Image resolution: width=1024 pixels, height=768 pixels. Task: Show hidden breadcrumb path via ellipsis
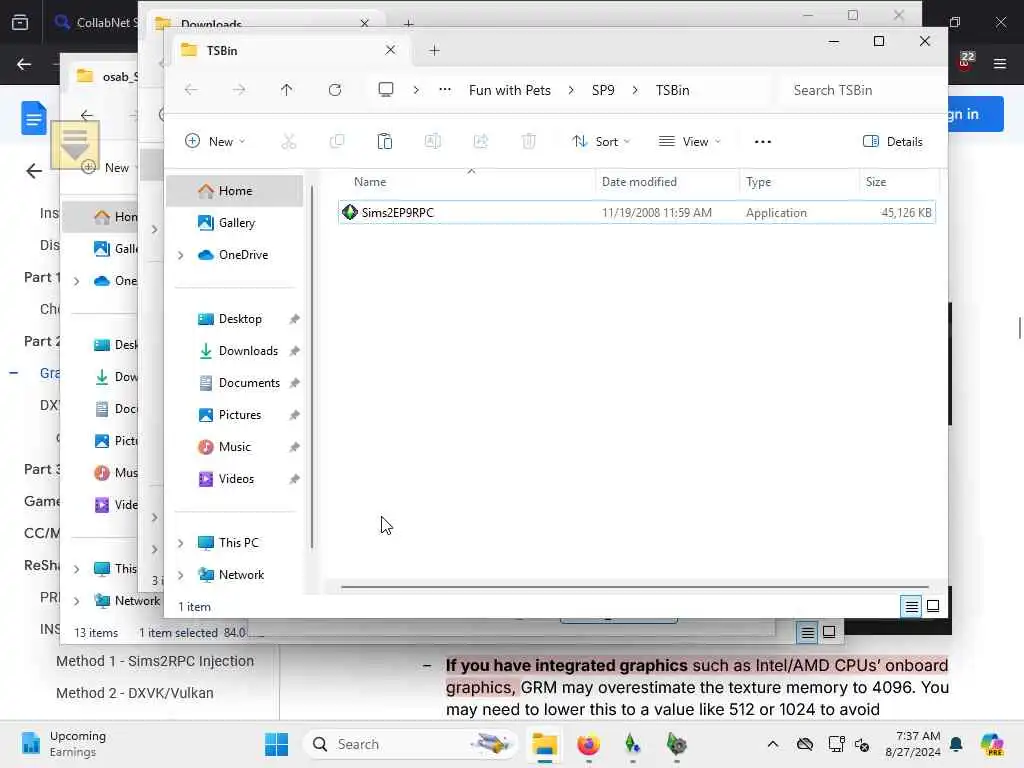445,90
